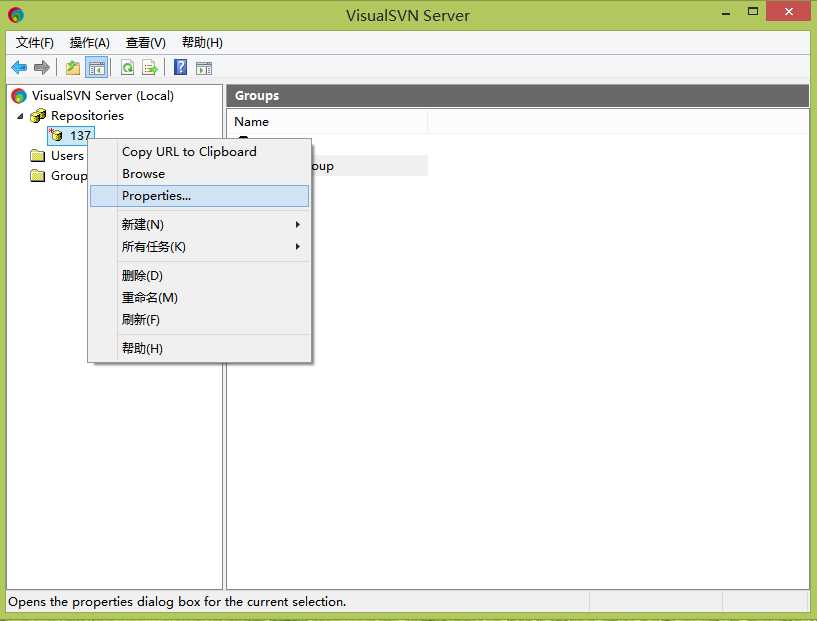Open the 操作(A) menu
The image size is (817, 621).
coord(90,43)
